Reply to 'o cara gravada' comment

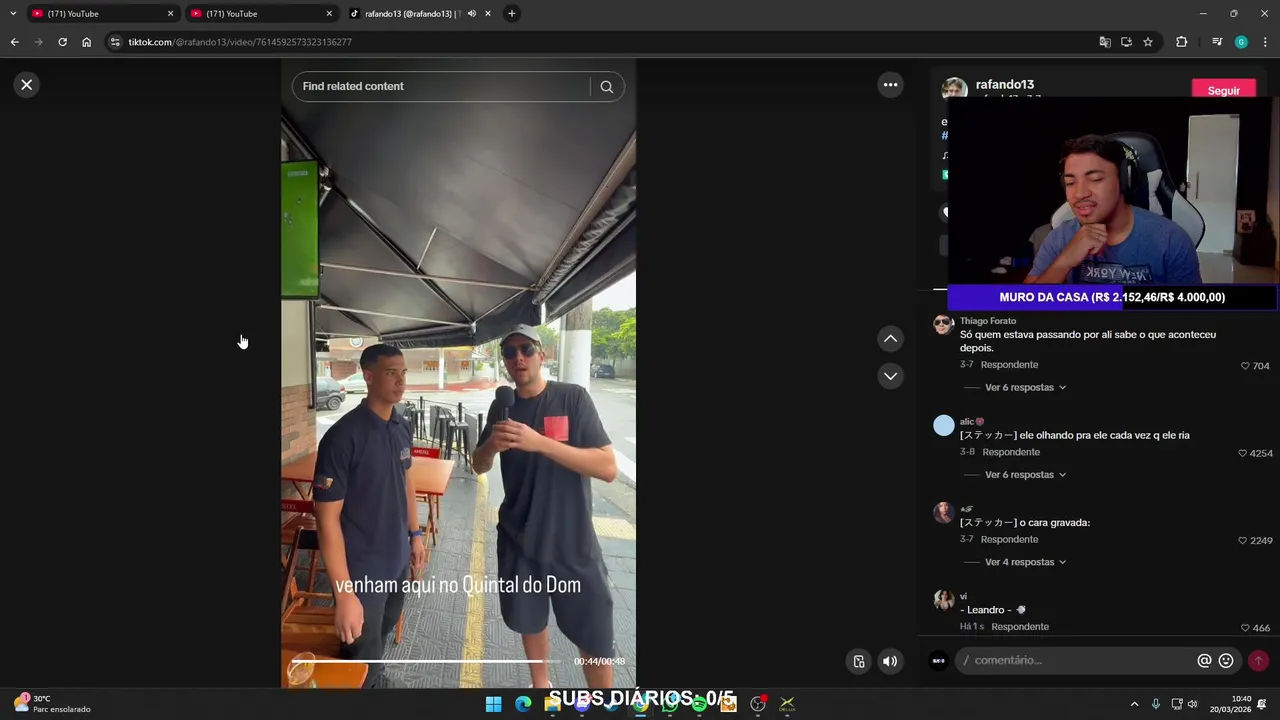(x=1009, y=540)
